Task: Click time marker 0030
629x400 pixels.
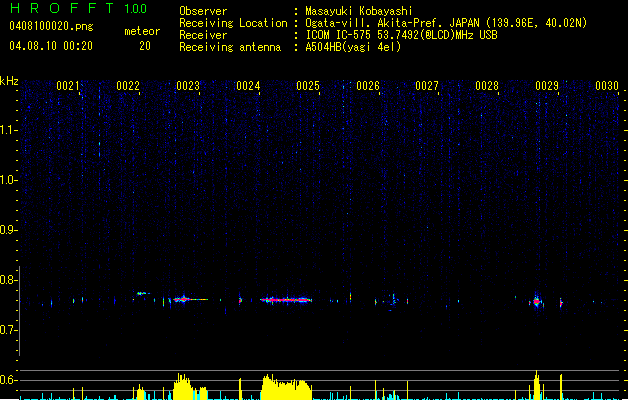Action: (607, 86)
